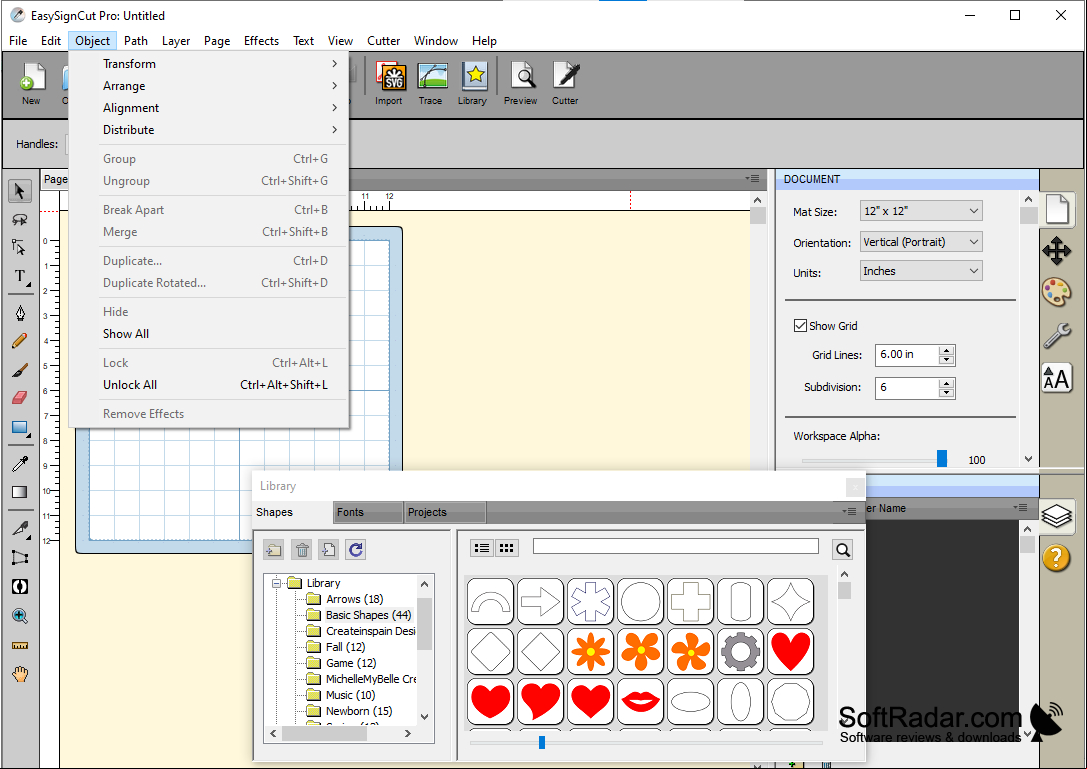Select the Pencil tool

pyautogui.click(x=19, y=340)
